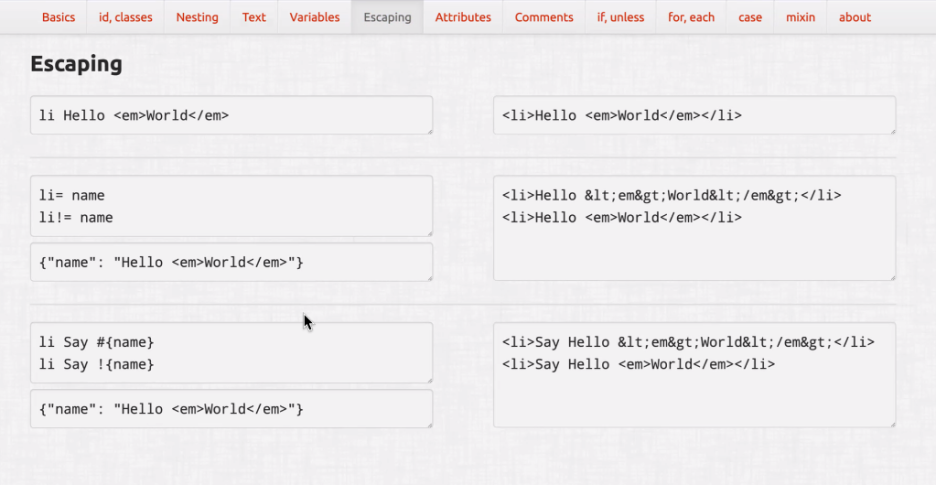
Task: Select the Text tab
Action: tap(254, 17)
